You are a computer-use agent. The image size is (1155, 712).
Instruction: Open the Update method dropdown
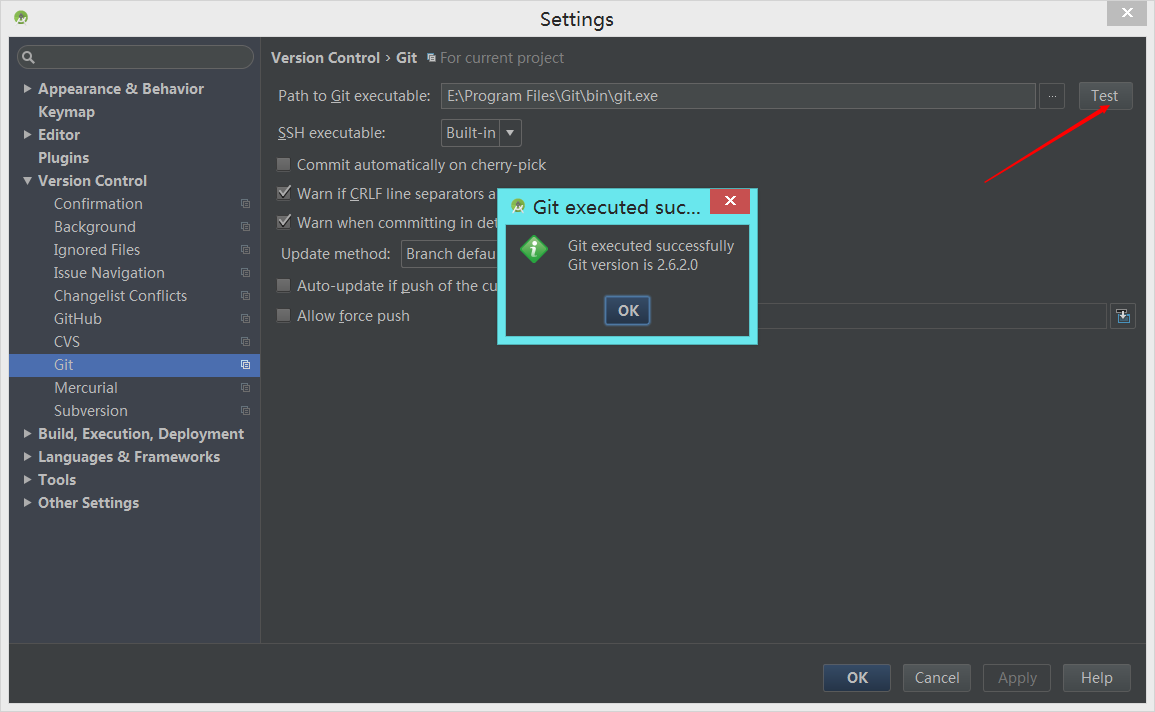tap(450, 254)
